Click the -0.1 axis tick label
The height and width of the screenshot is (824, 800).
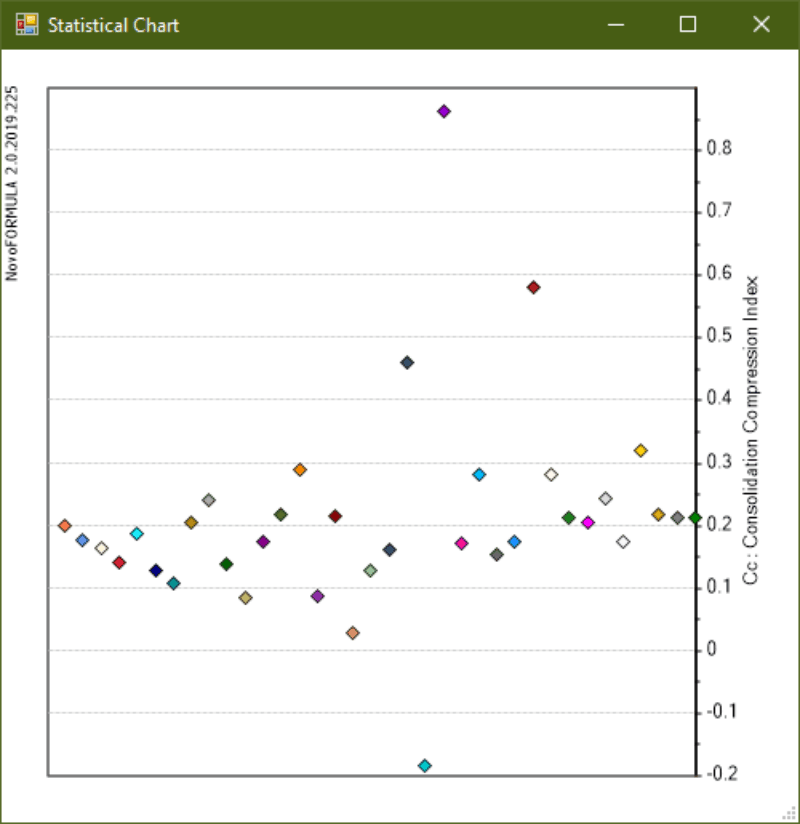coord(721,712)
